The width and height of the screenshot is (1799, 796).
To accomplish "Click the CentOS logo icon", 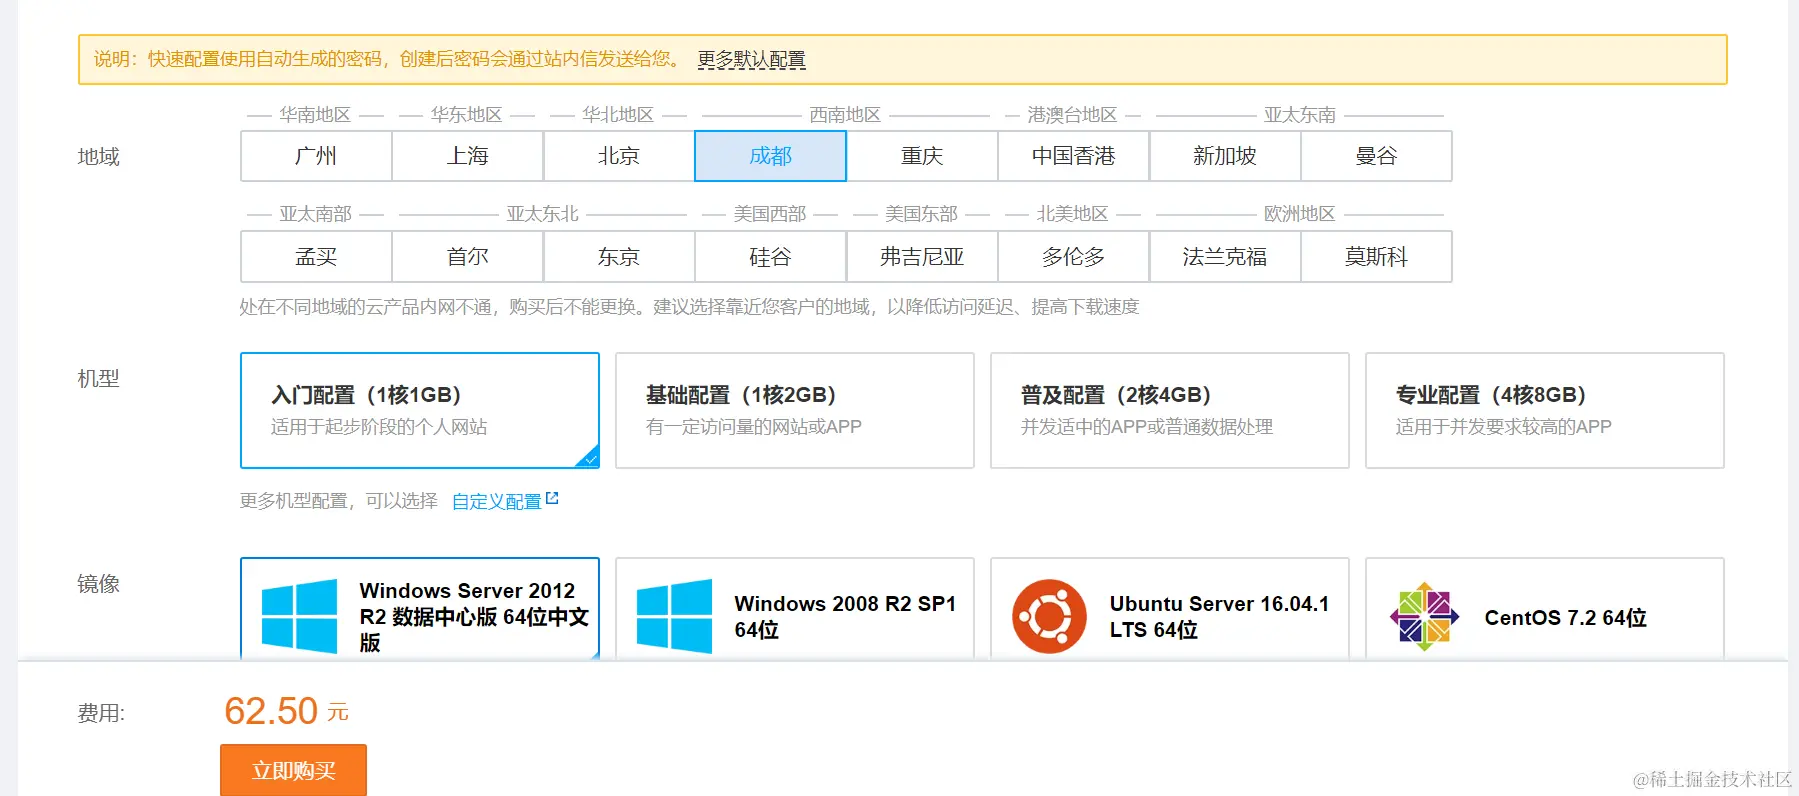I will click(x=1424, y=617).
